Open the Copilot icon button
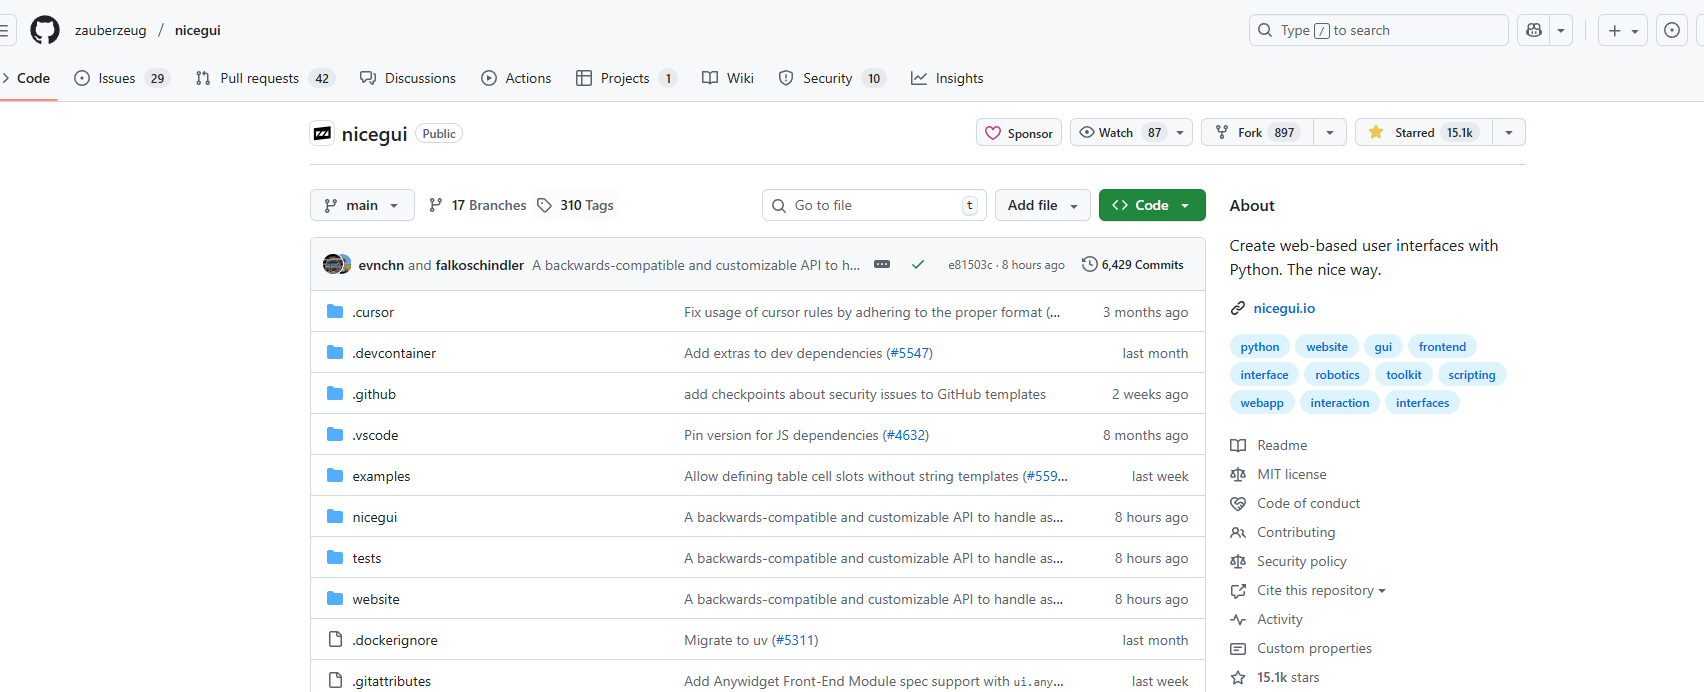1704x692 pixels. tap(1534, 30)
